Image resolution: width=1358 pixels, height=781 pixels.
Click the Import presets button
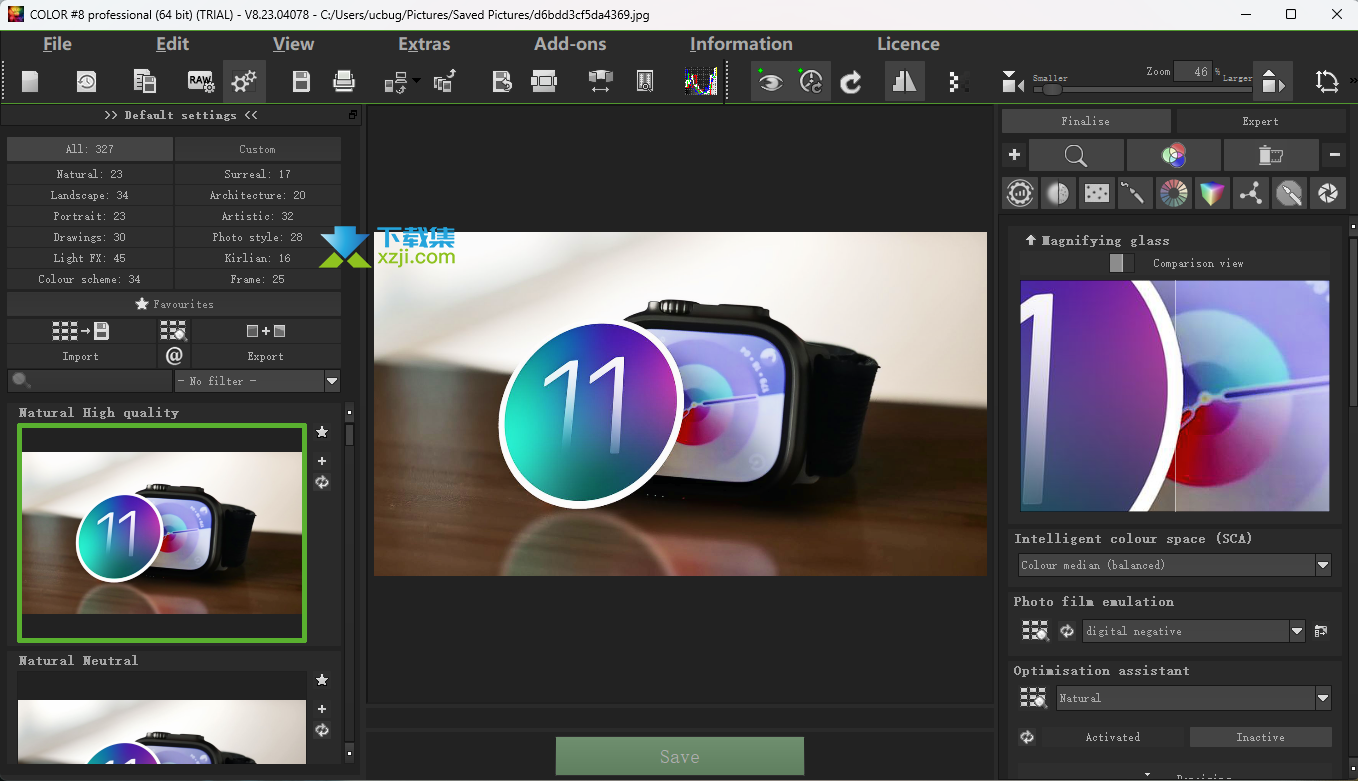click(x=81, y=343)
